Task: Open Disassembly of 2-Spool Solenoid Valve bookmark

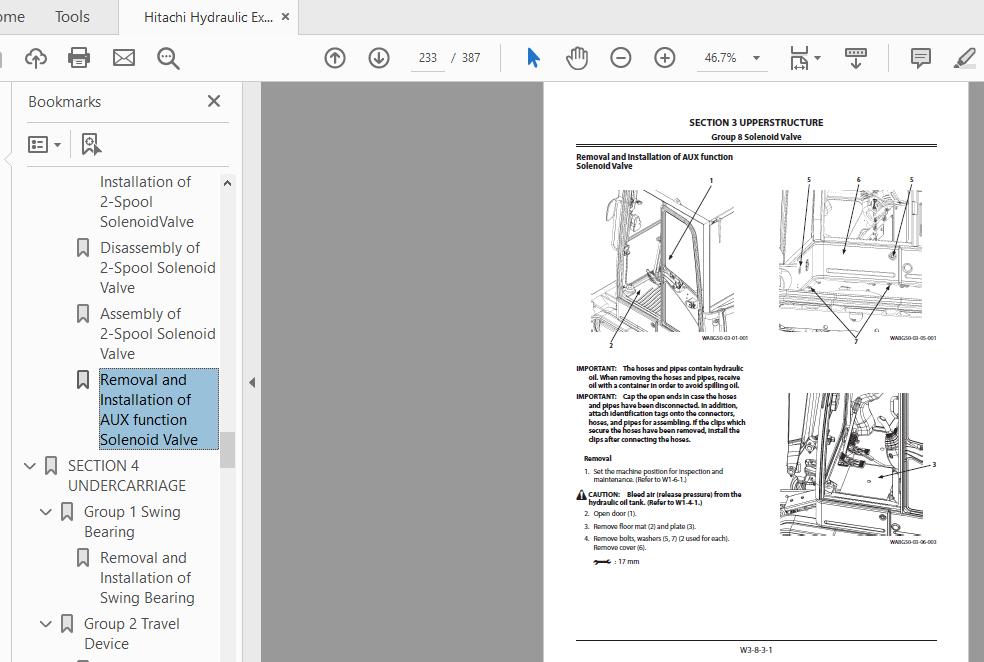Action: pos(158,268)
